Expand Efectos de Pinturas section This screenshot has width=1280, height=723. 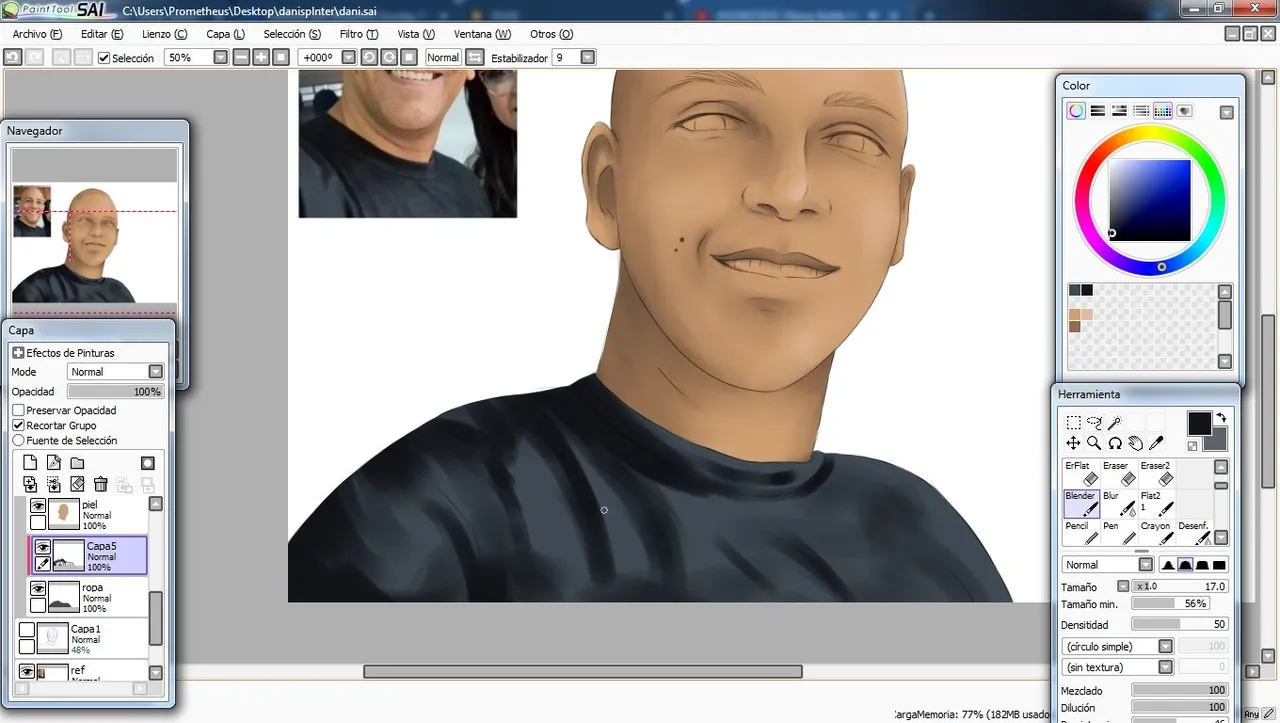click(x=18, y=353)
